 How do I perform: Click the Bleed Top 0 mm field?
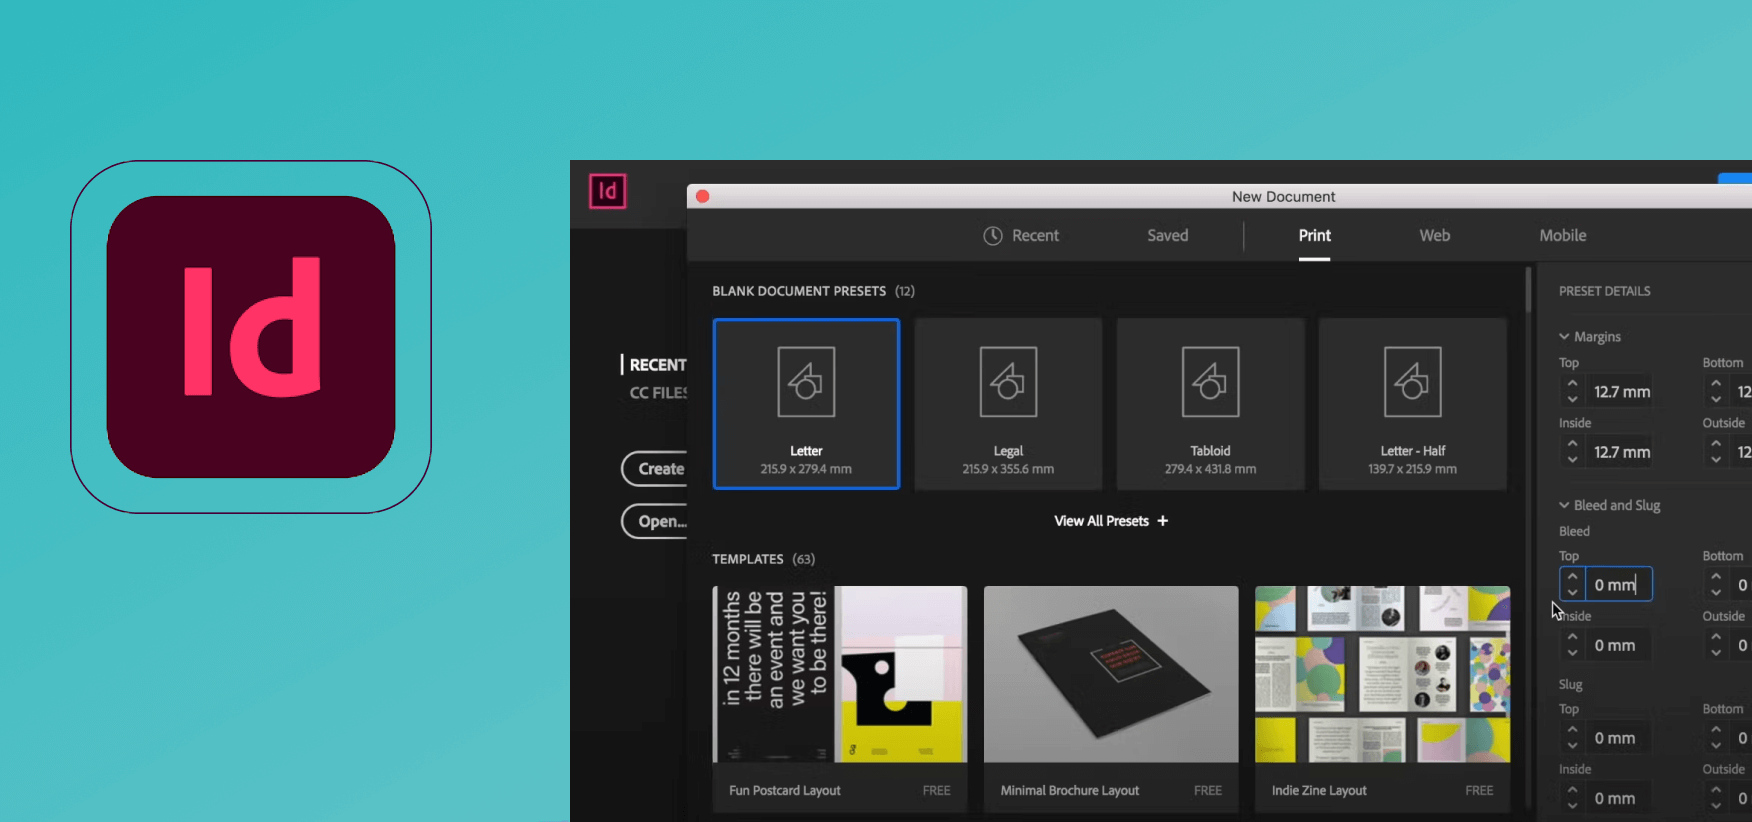1618,585
